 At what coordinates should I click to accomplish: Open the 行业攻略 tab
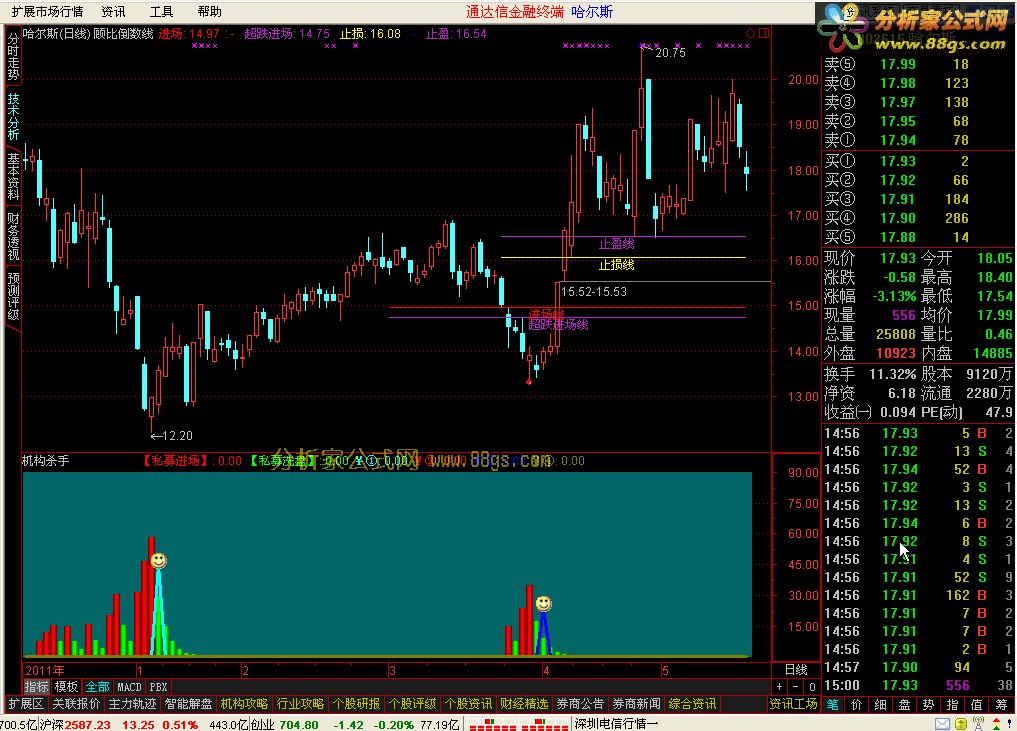tap(300, 704)
